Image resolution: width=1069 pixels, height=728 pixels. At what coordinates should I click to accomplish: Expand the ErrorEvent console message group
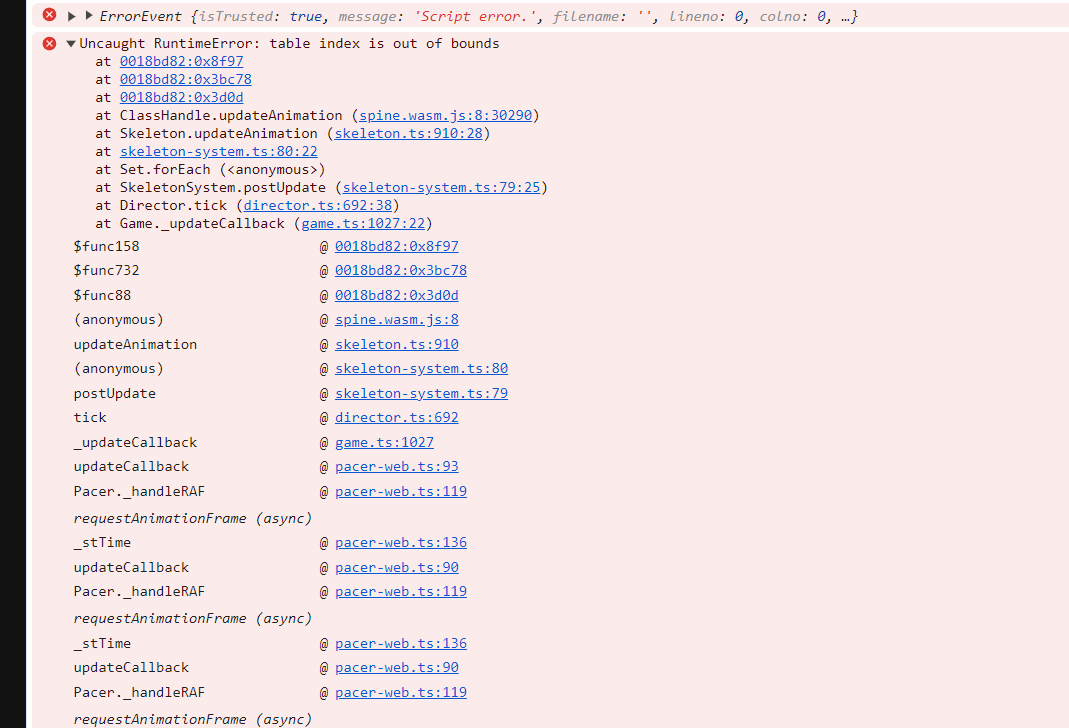click(x=72, y=16)
